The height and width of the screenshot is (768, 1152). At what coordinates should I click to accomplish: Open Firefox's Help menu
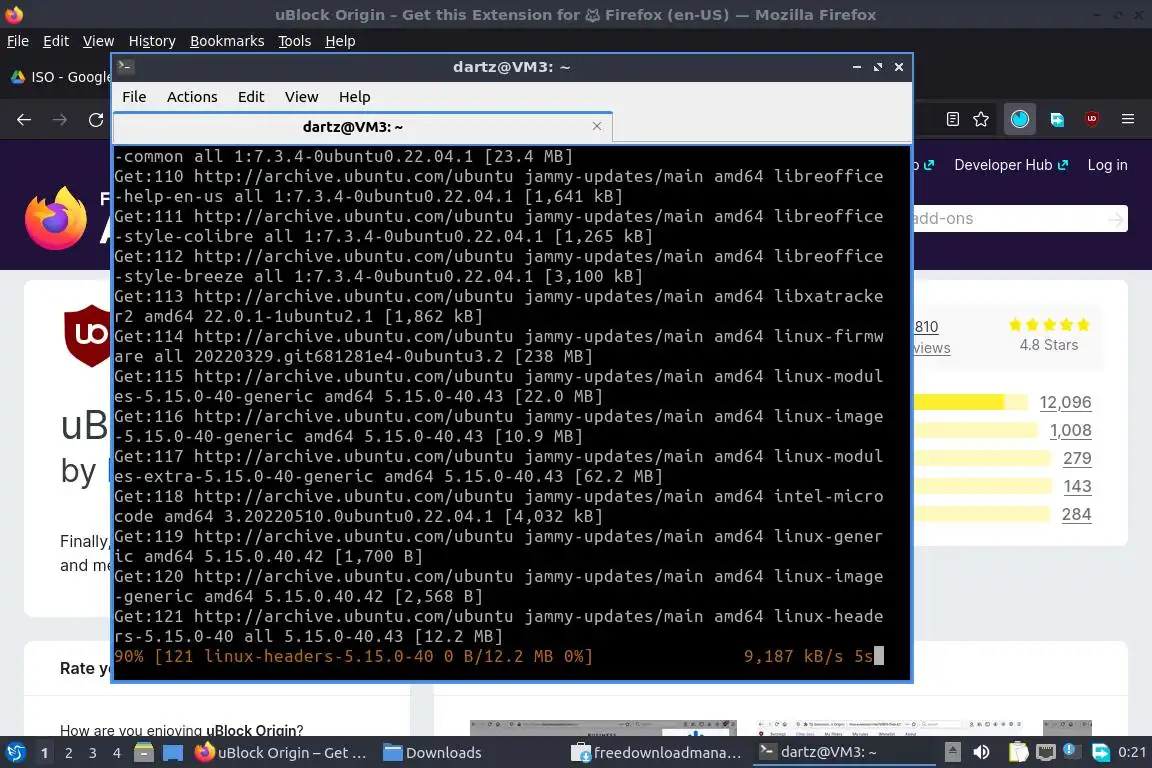click(340, 41)
